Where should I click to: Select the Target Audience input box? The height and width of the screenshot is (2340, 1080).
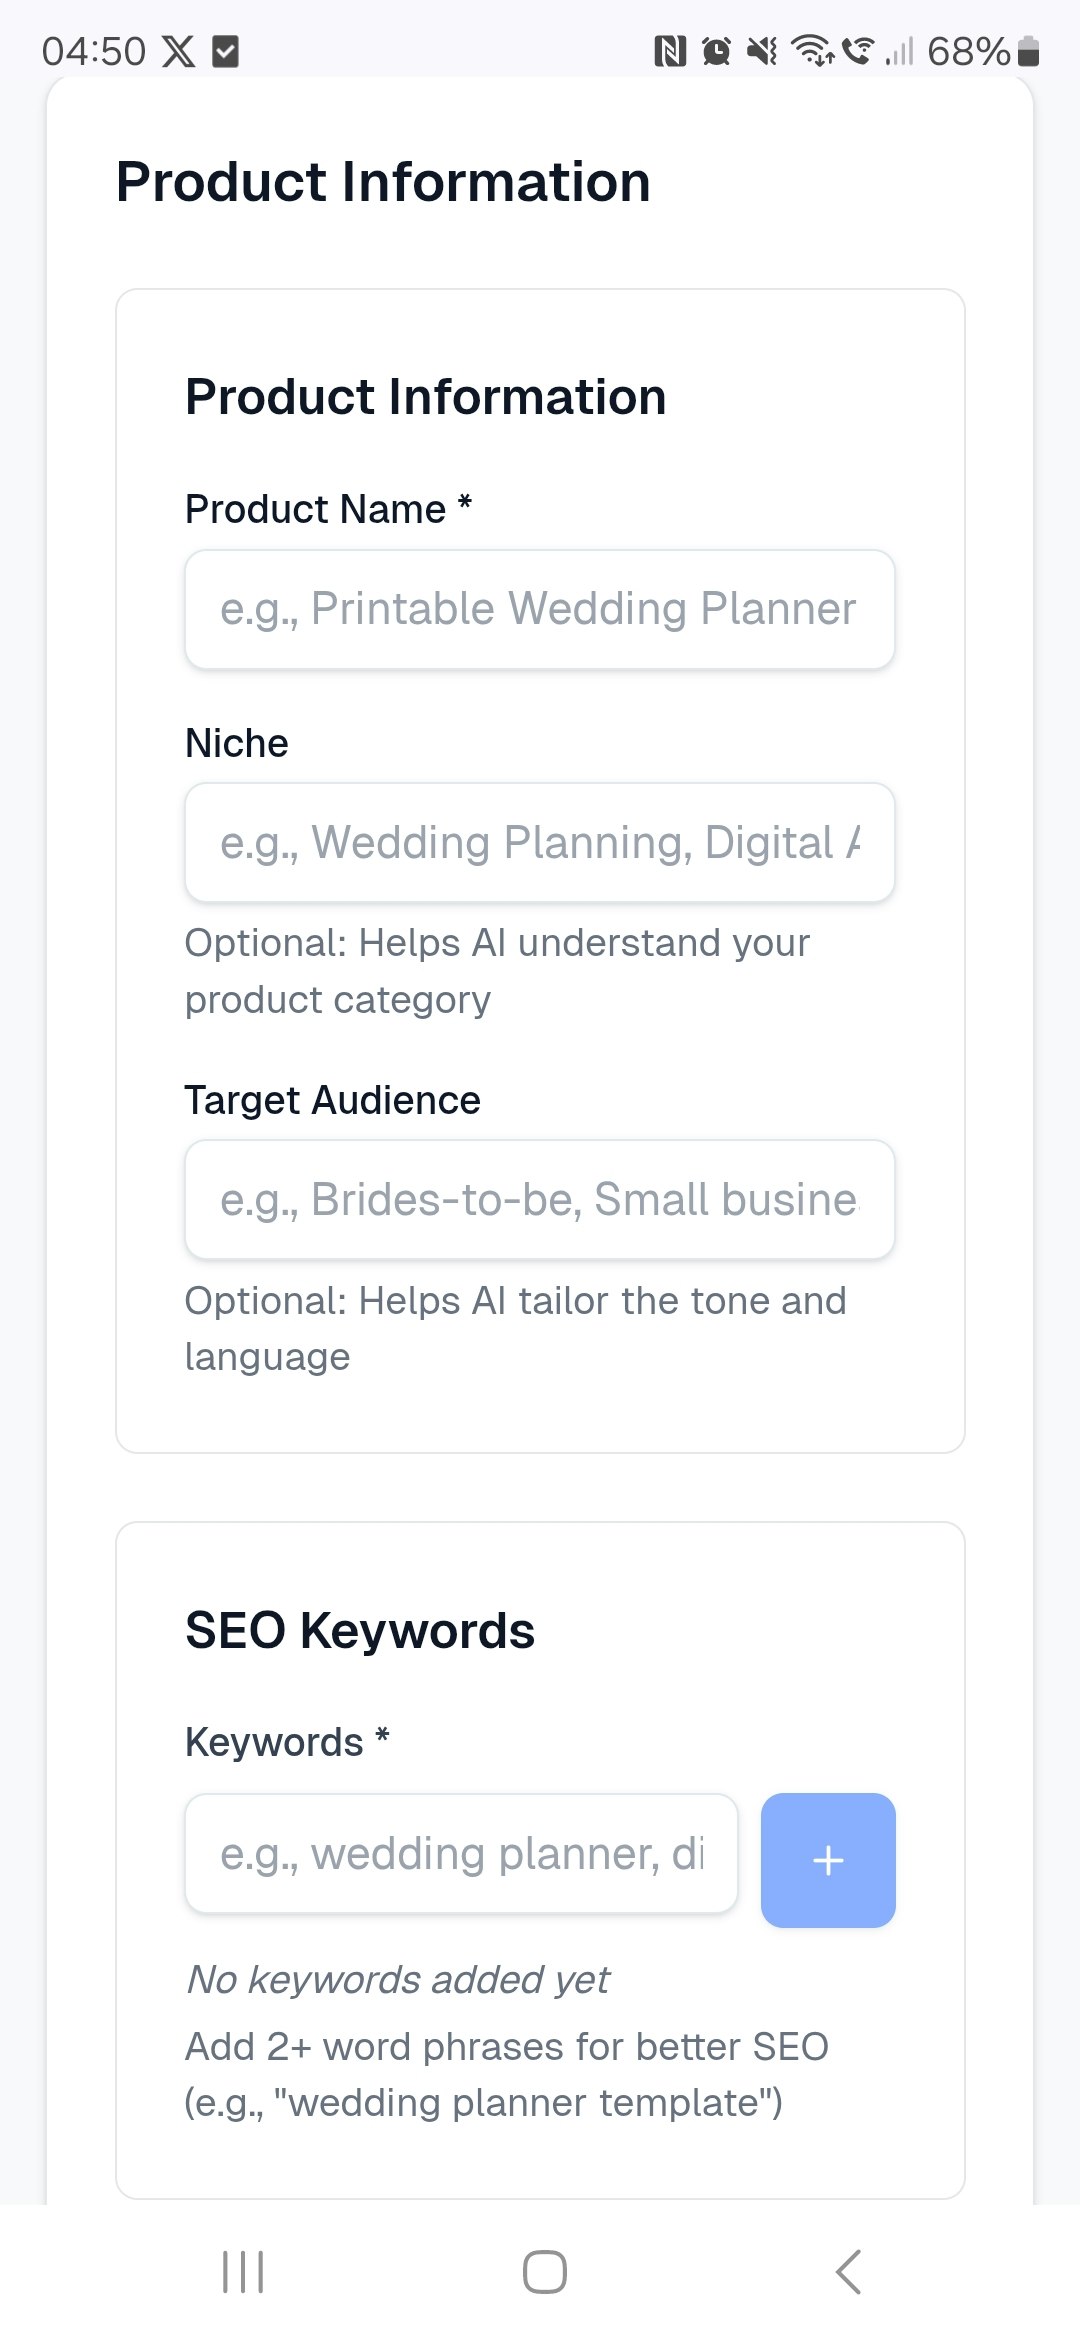coord(539,1200)
